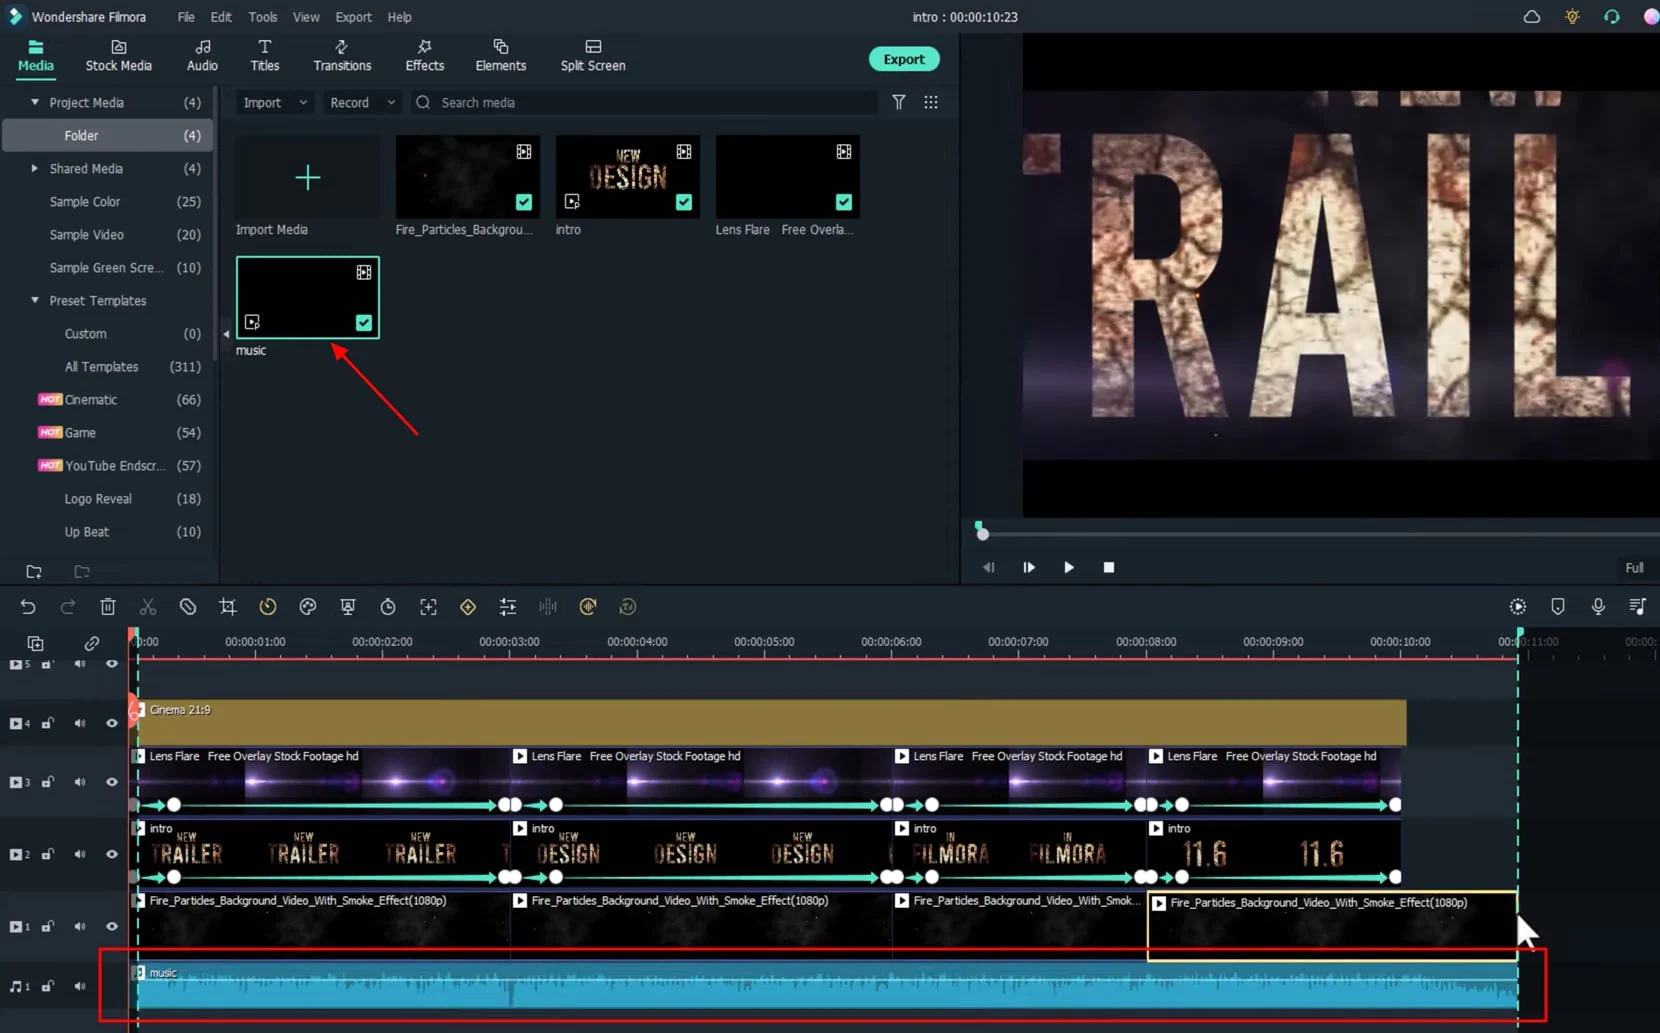Click the Render preview icon

(x=1518, y=607)
